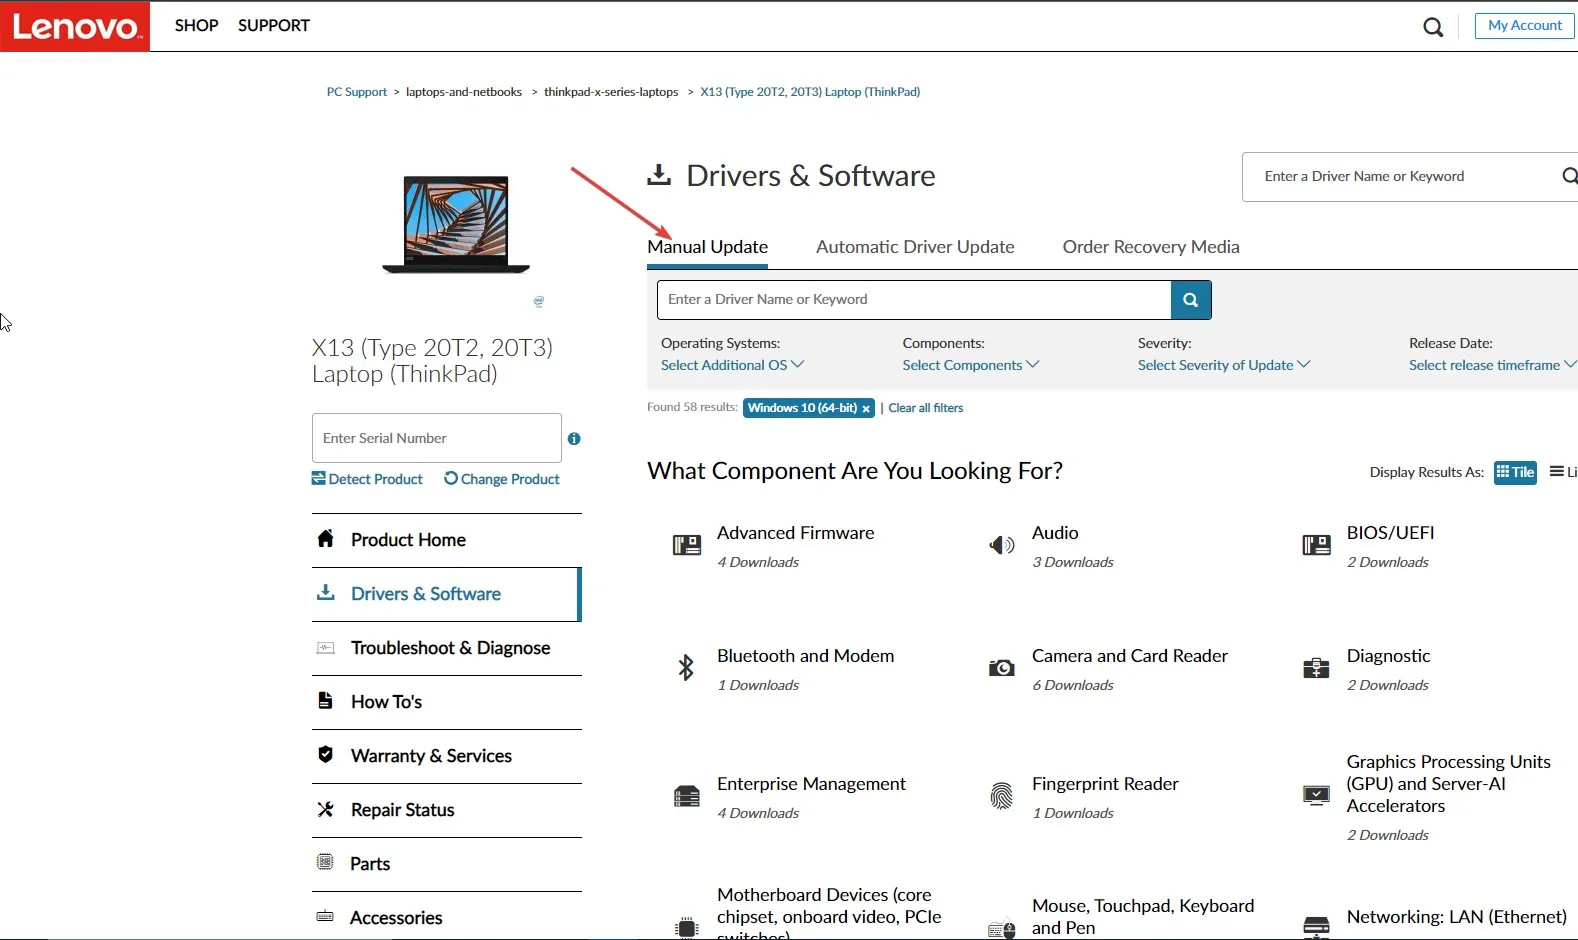Expand Select release timeframe dropdown
Image resolution: width=1578 pixels, height=940 pixels.
[x=1492, y=365]
